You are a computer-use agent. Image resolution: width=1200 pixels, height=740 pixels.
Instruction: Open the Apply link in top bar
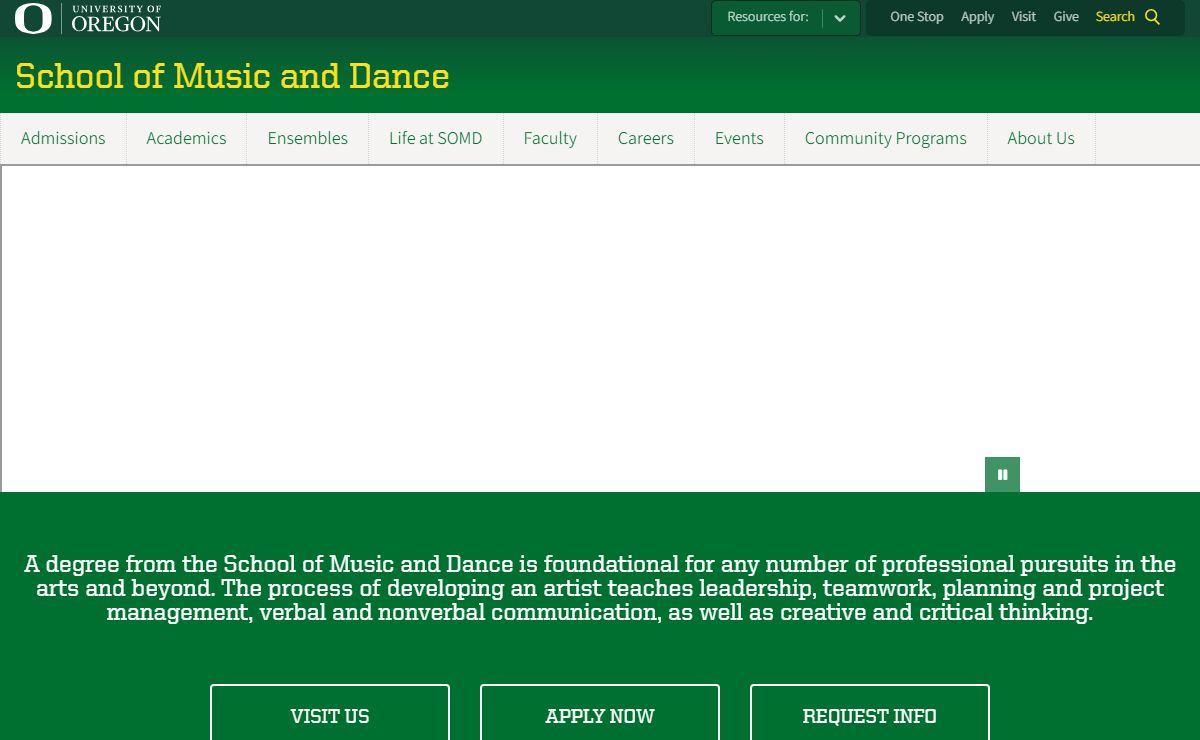click(977, 17)
